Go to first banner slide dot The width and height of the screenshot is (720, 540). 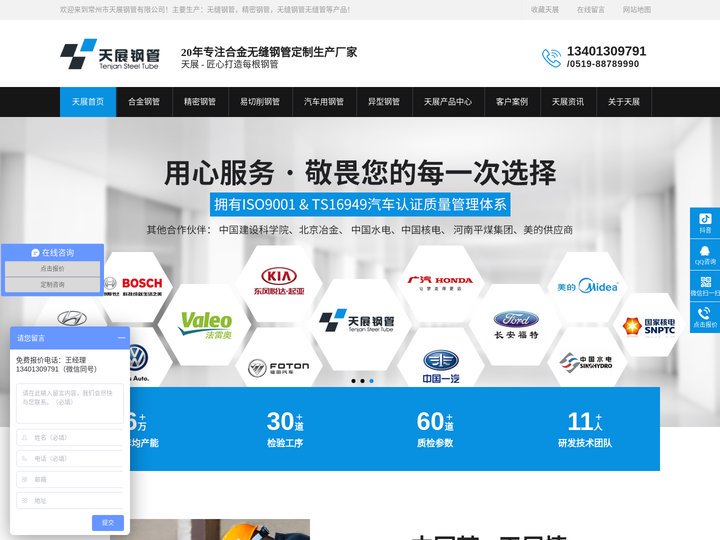coord(353,381)
